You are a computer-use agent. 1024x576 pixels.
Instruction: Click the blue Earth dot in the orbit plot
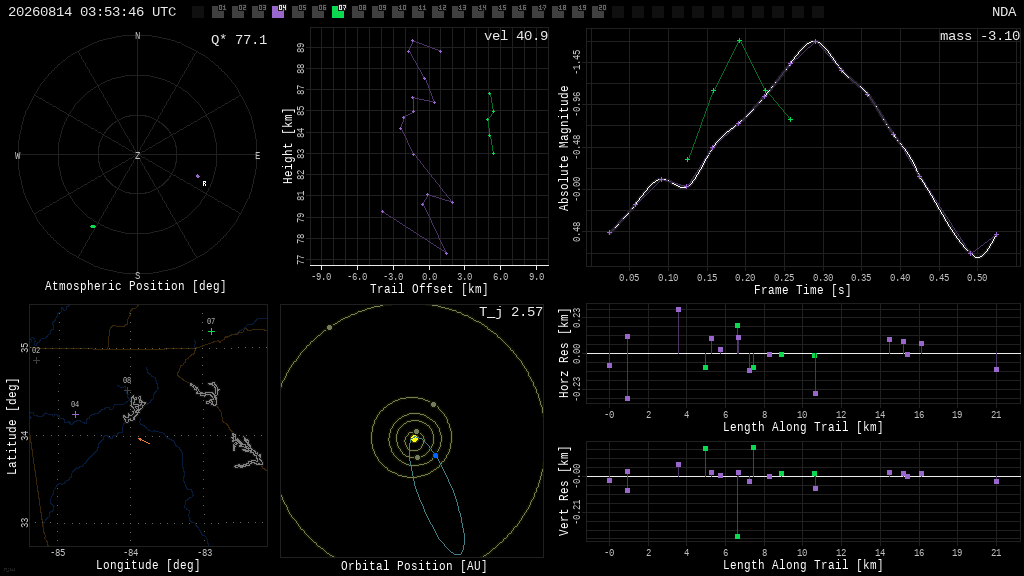[x=436, y=456]
